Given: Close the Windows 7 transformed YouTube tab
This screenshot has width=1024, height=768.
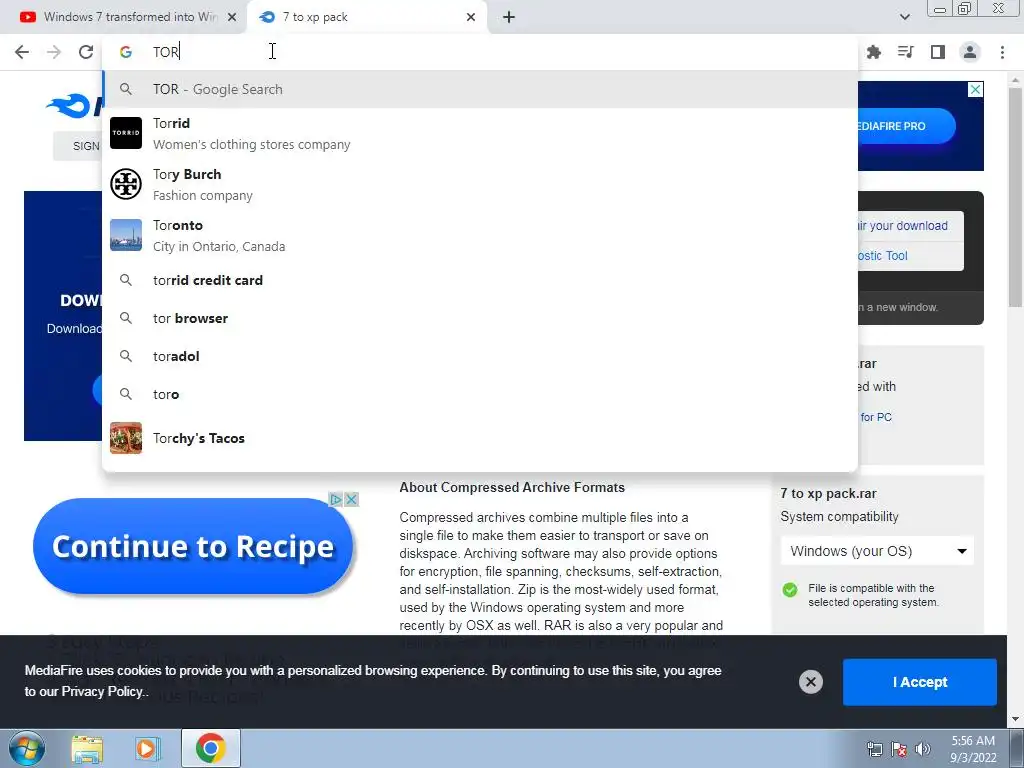Looking at the screenshot, I should 232,17.
